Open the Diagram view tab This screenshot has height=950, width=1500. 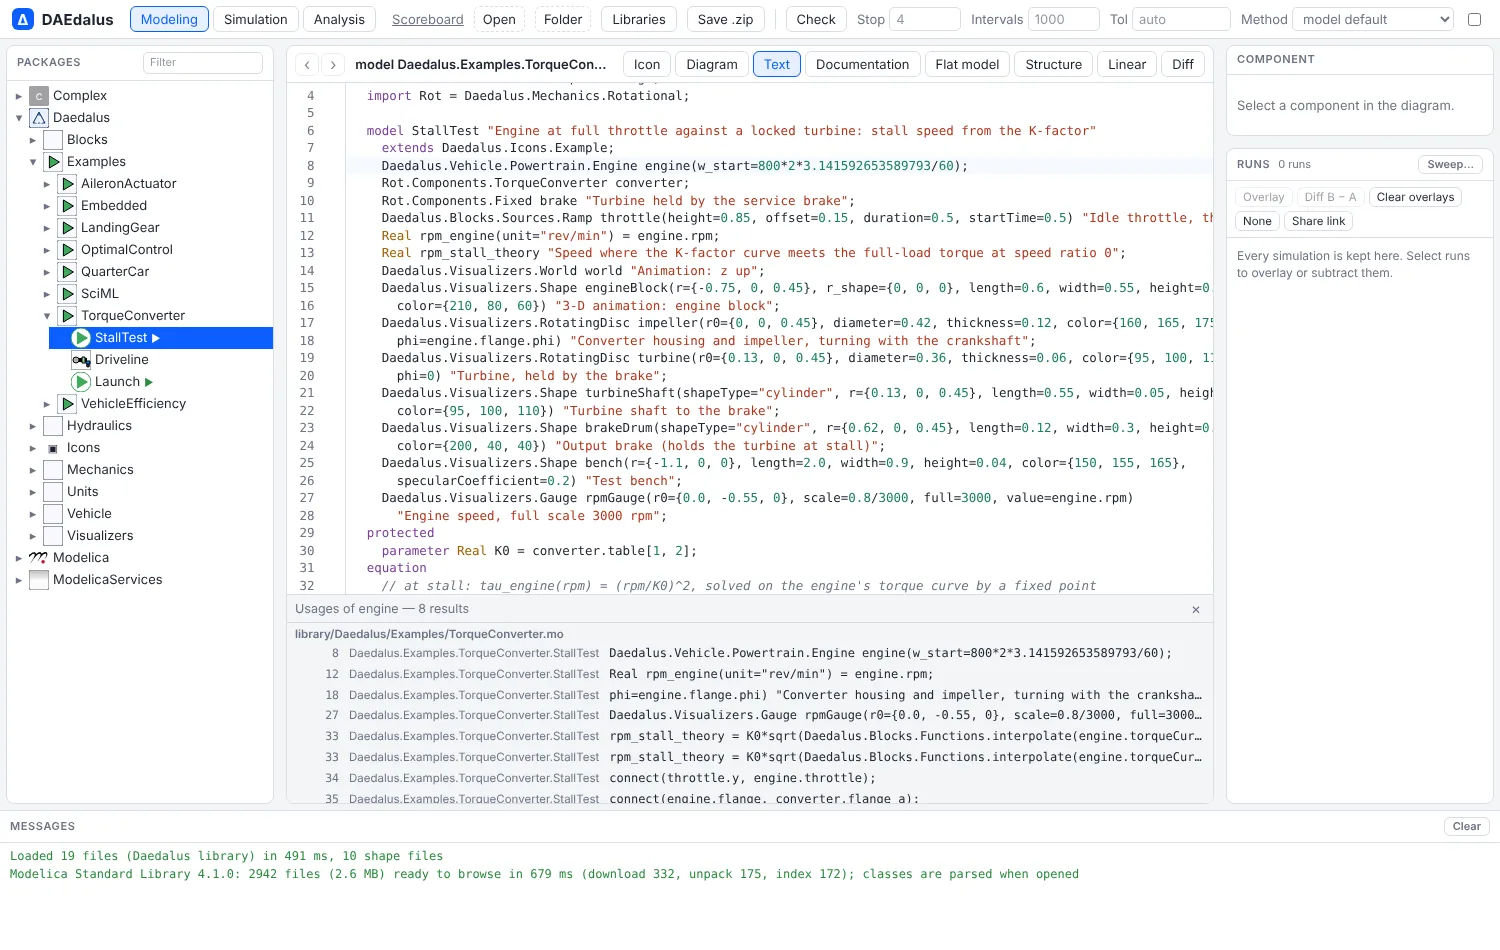point(712,64)
